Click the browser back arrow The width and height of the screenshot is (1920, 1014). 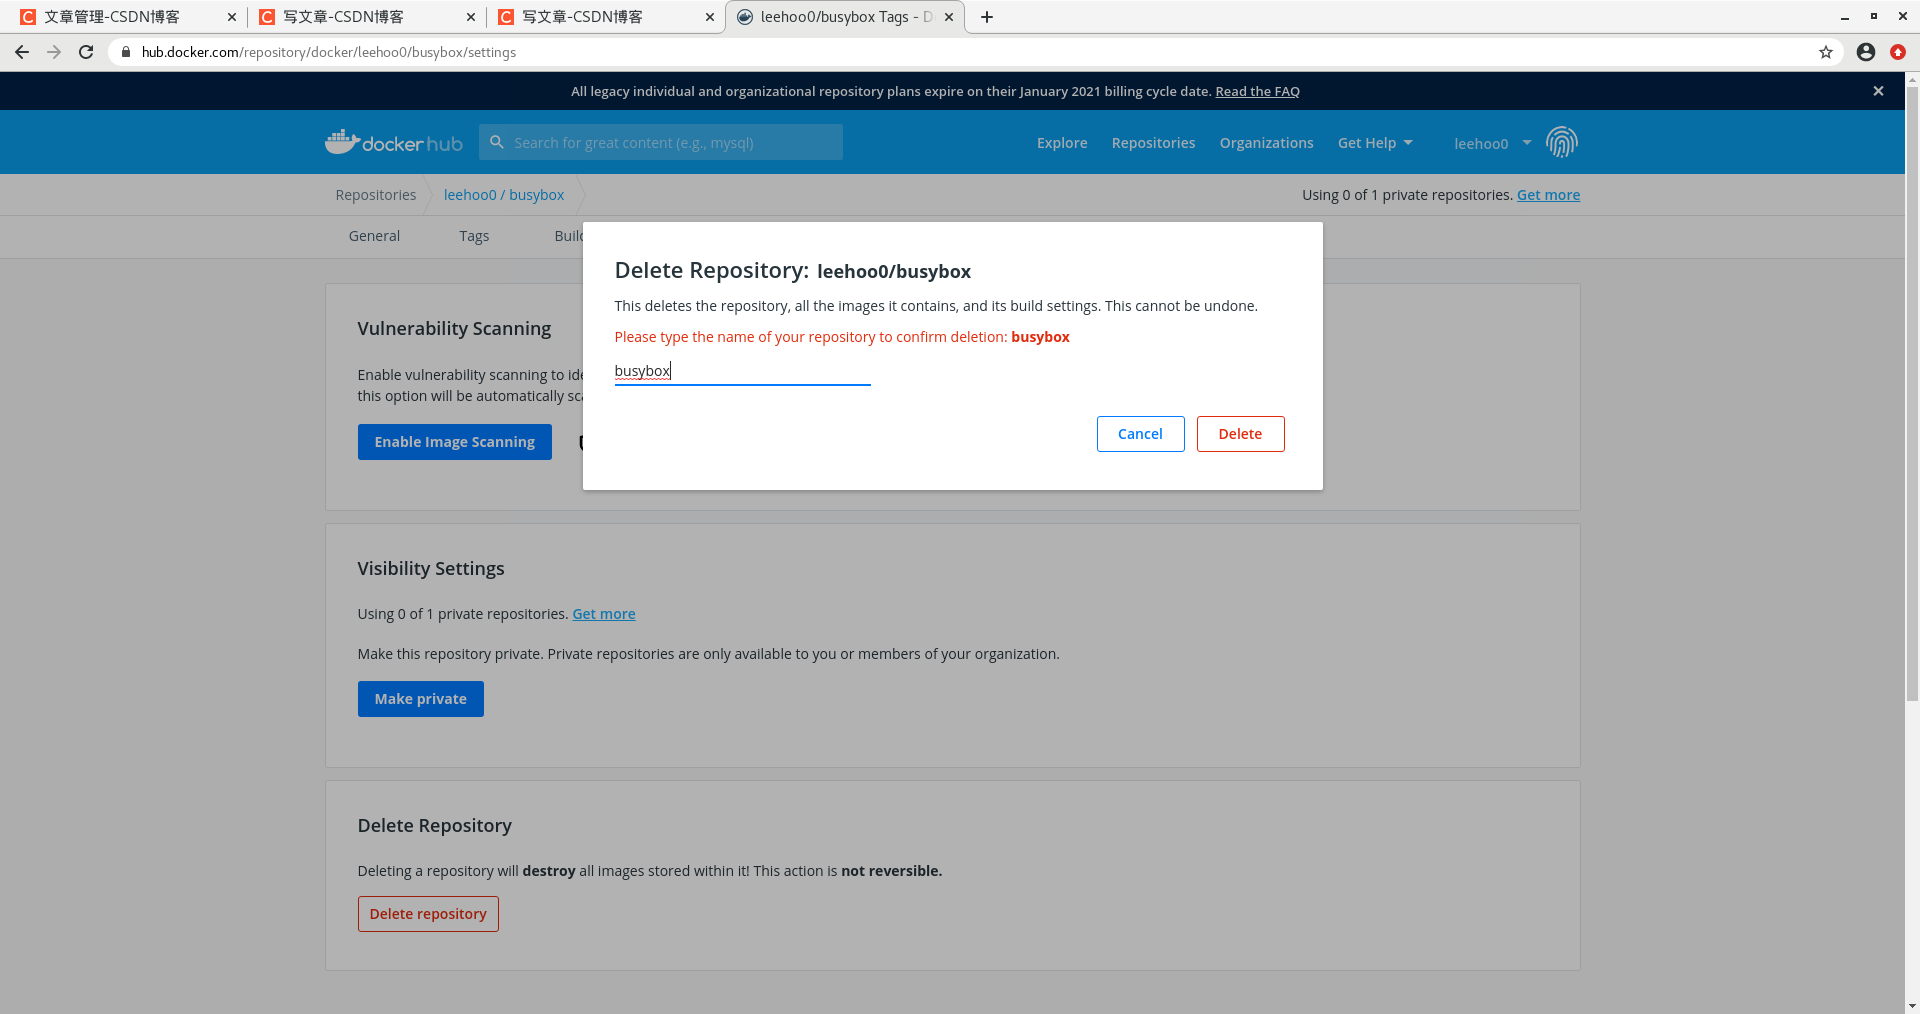pos(22,52)
